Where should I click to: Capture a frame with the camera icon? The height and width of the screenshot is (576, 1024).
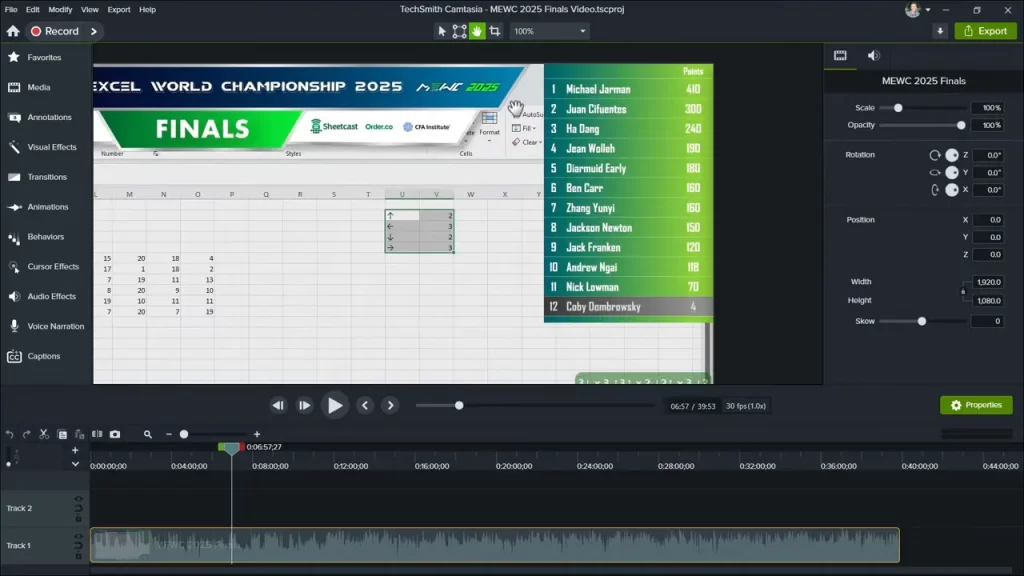click(x=115, y=434)
